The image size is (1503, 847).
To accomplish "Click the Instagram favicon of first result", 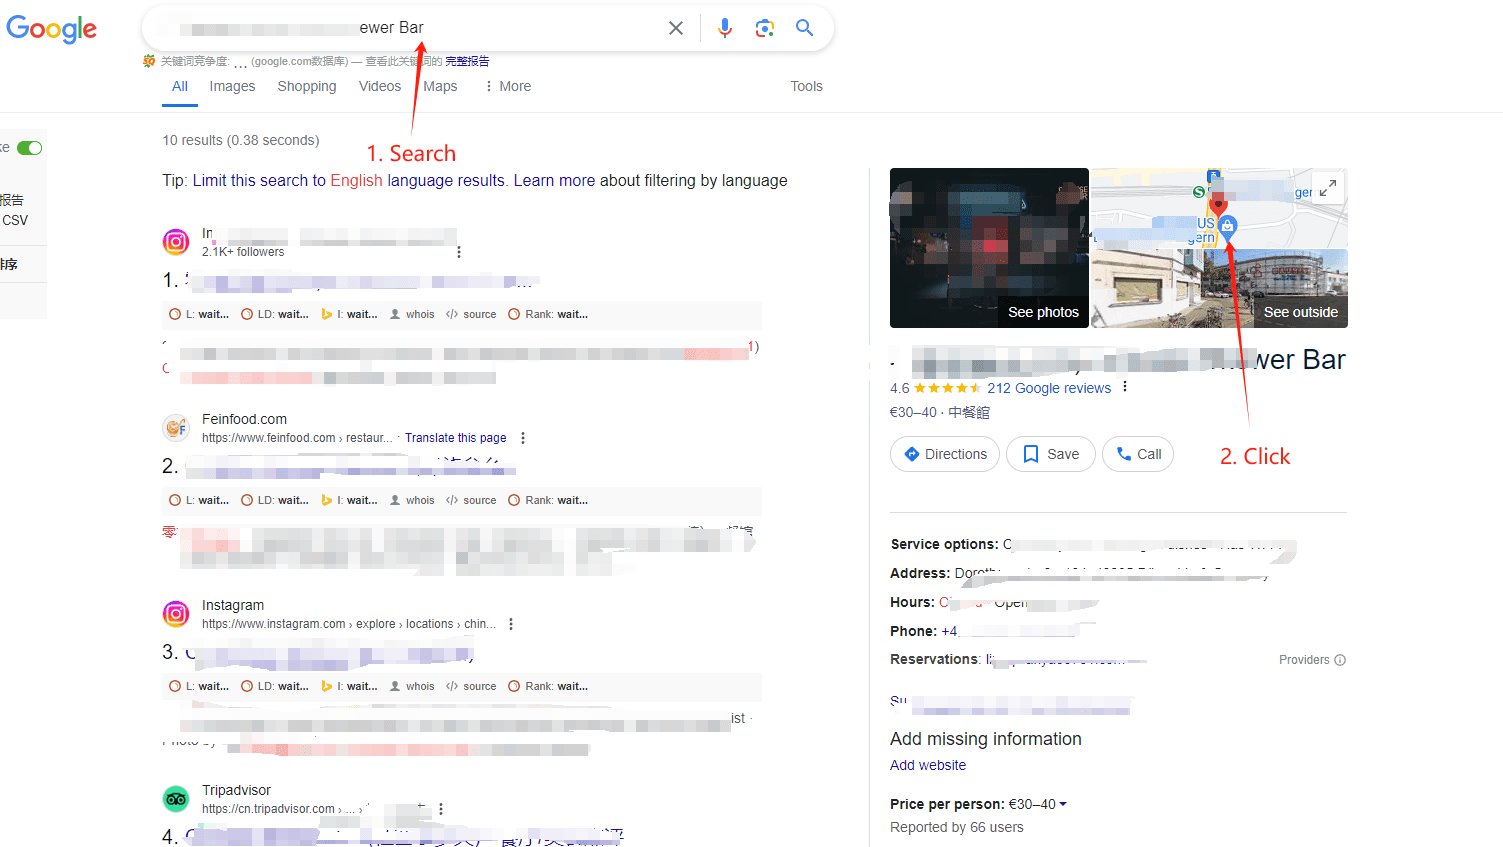I will click(176, 242).
